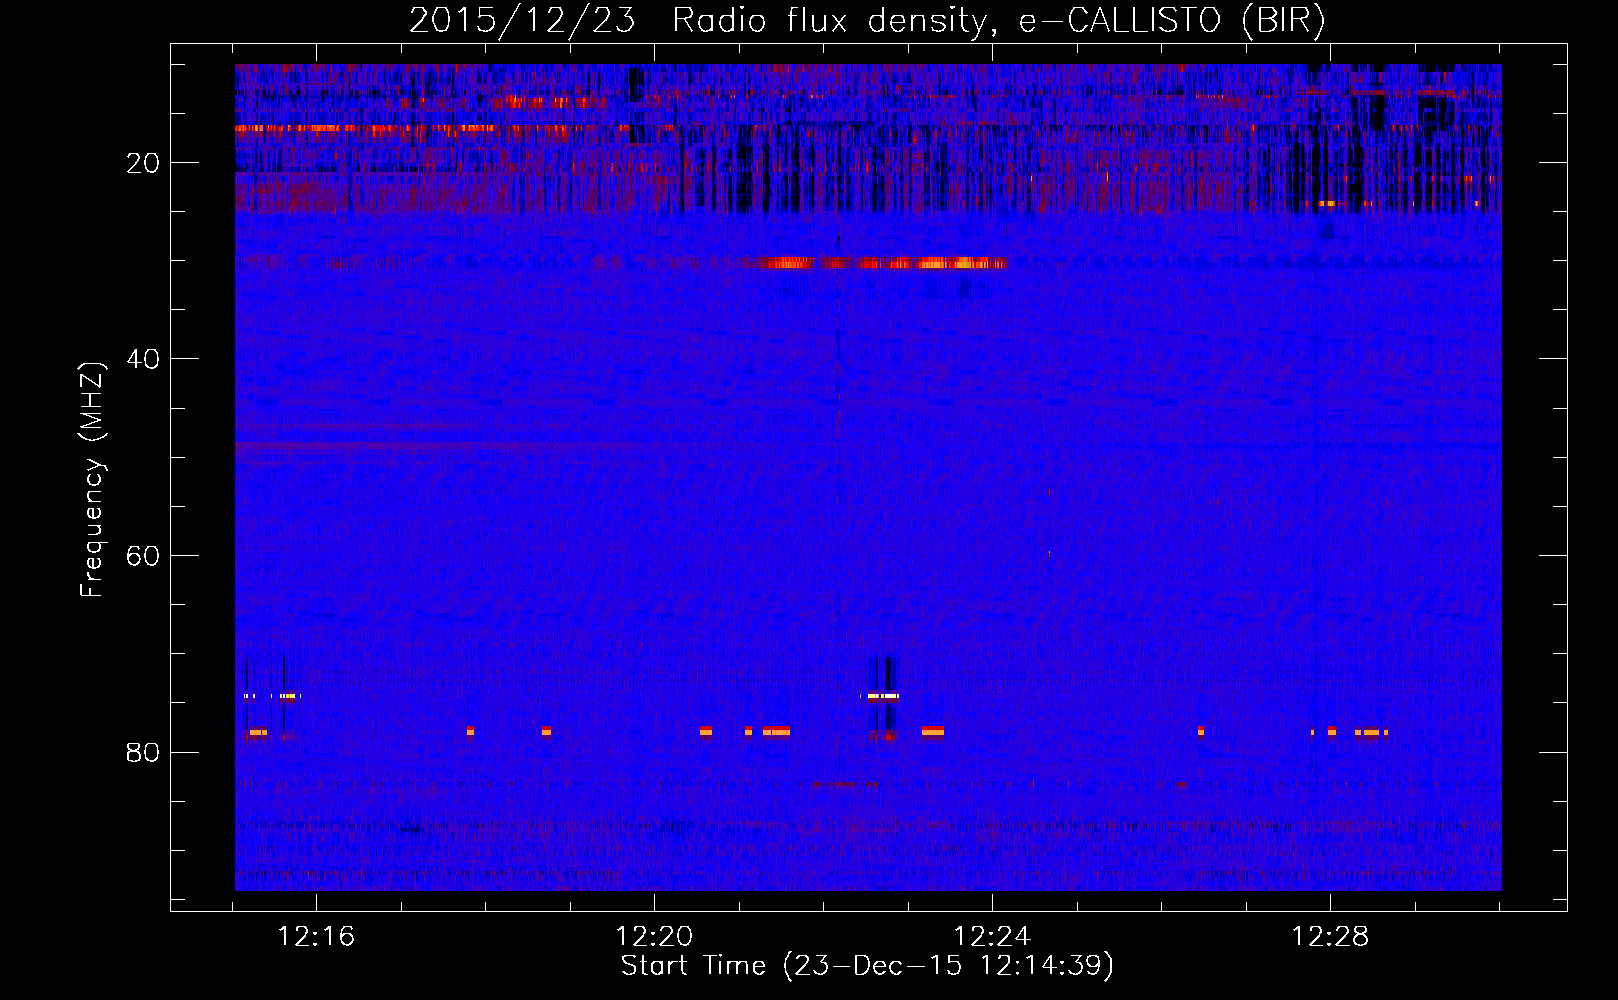Screen dimensions: 1618x1000
Task: Click the '20' frequency tick label
Action: (143, 163)
